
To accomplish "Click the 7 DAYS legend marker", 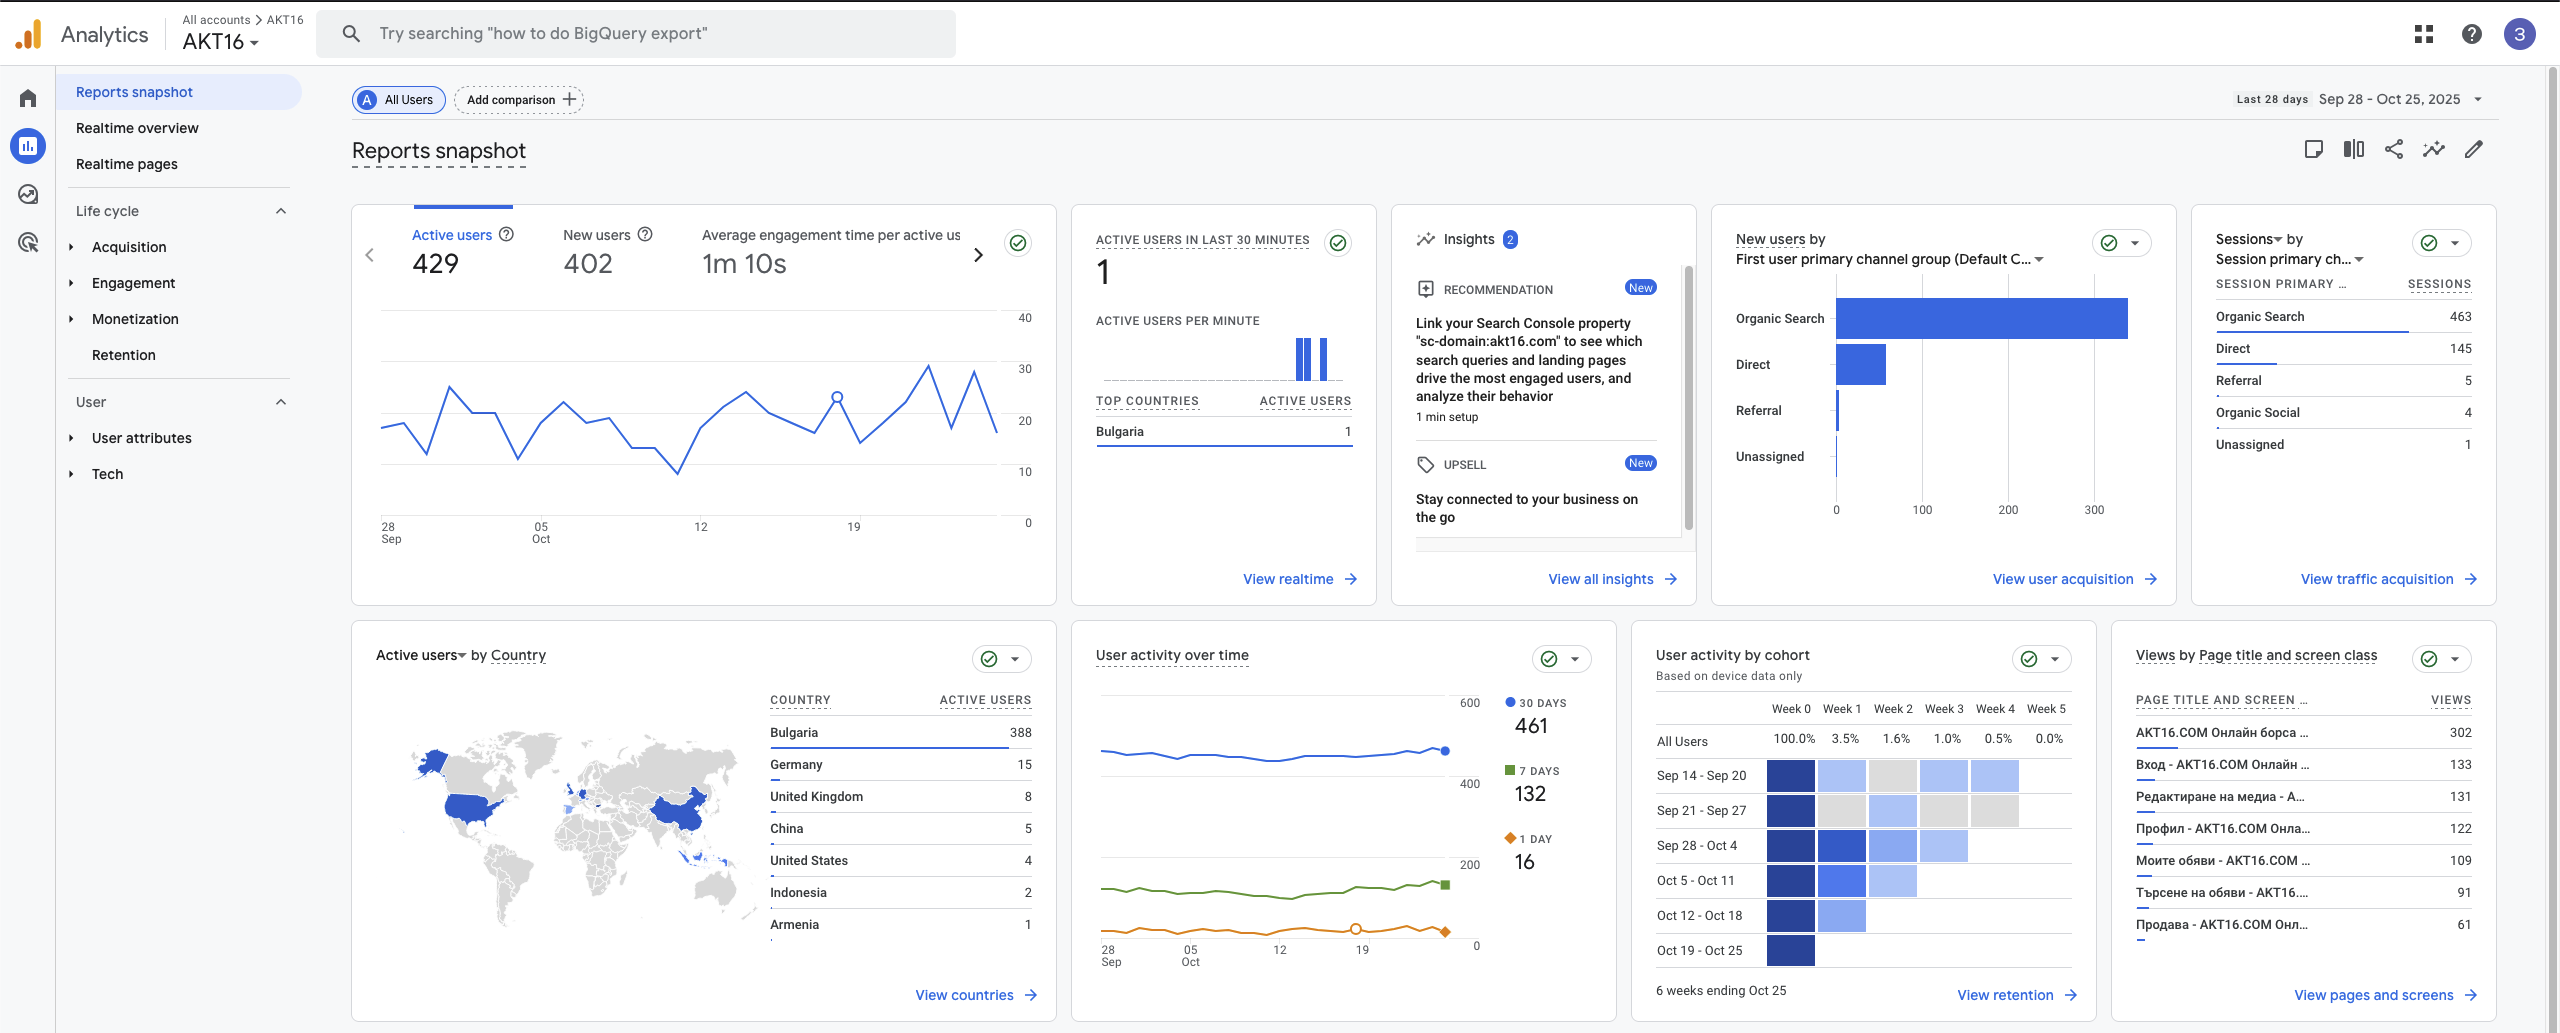I will [1510, 771].
